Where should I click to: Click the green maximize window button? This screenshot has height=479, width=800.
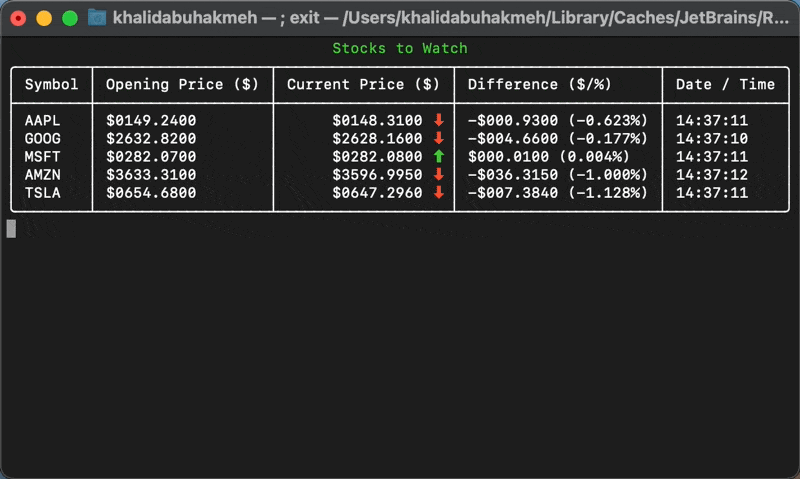[70, 18]
